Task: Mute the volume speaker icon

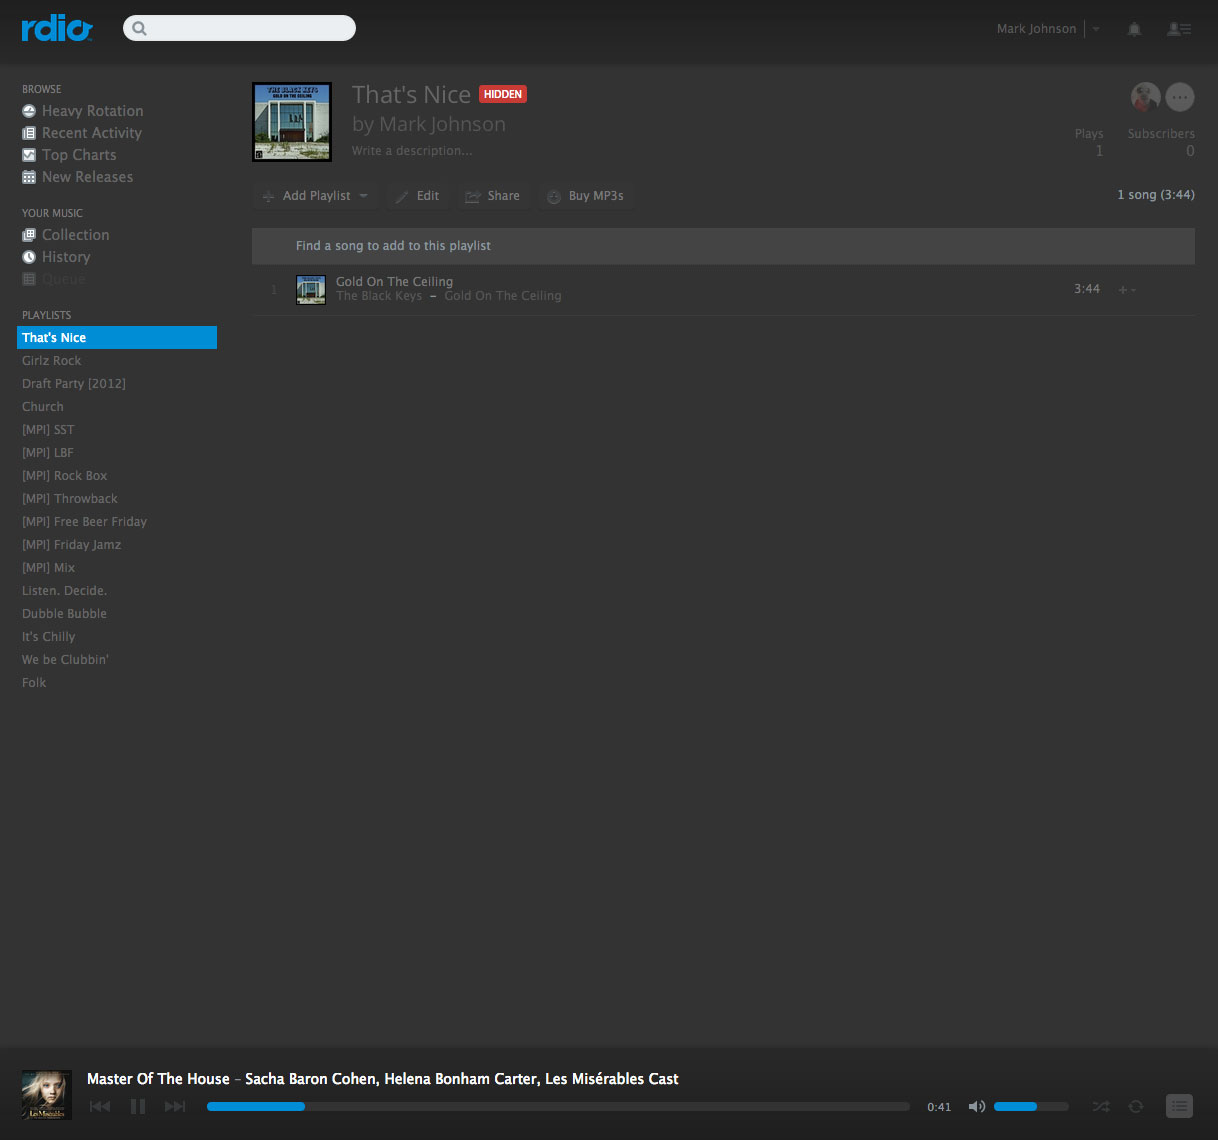Action: coord(977,1107)
